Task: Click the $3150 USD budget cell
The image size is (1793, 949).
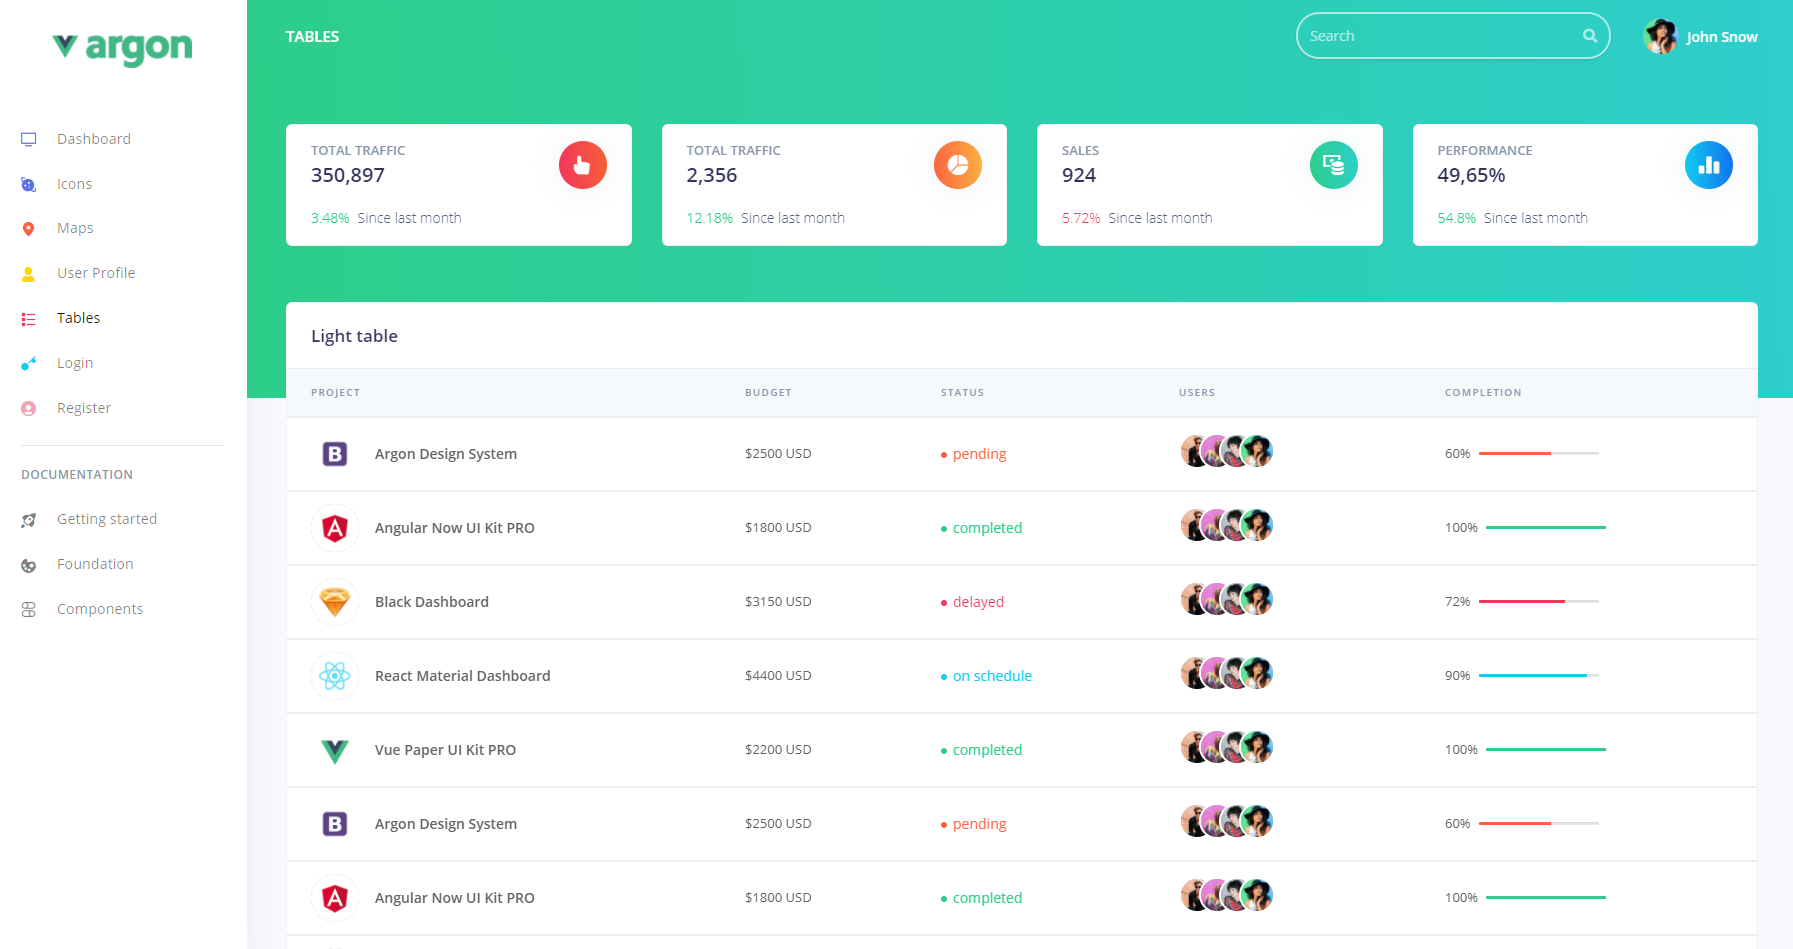Action: (x=778, y=602)
